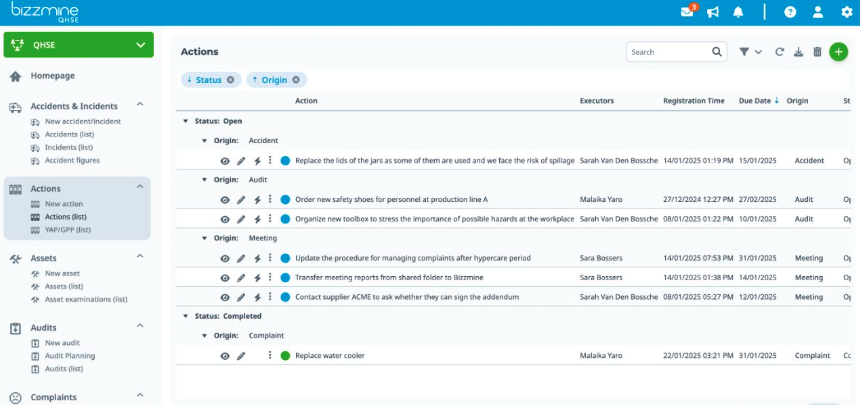Remove the Origin grouping chip

[297, 80]
